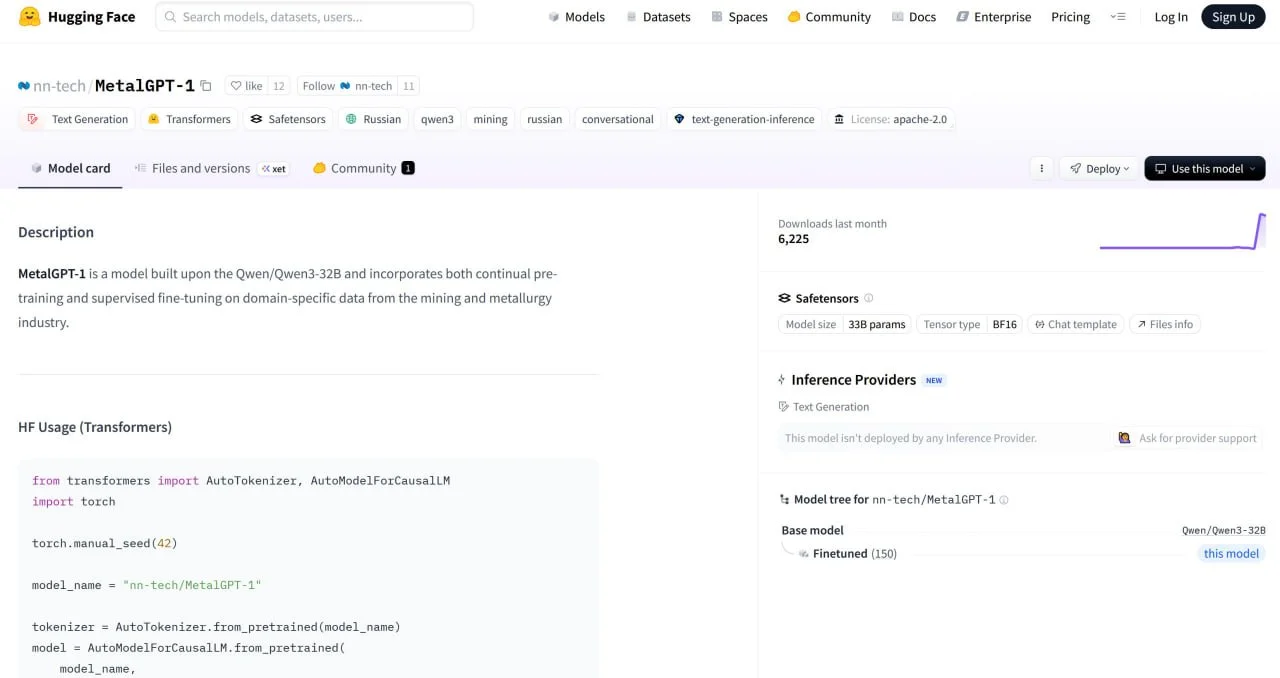1280x678 pixels.
Task: Click the Safetensors info circle icon
Action: [868, 298]
